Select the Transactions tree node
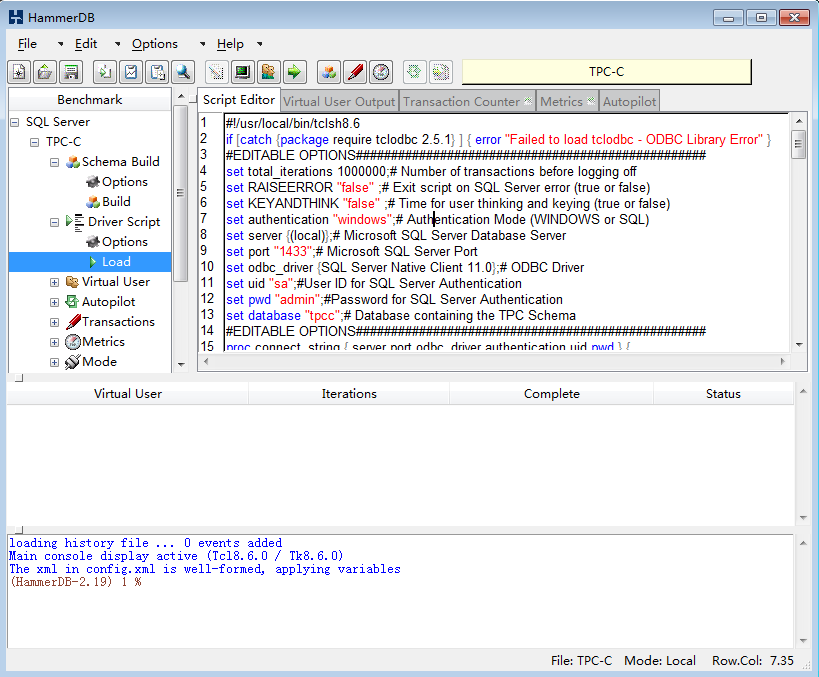Viewport: 819px width, 677px height. pos(118,322)
